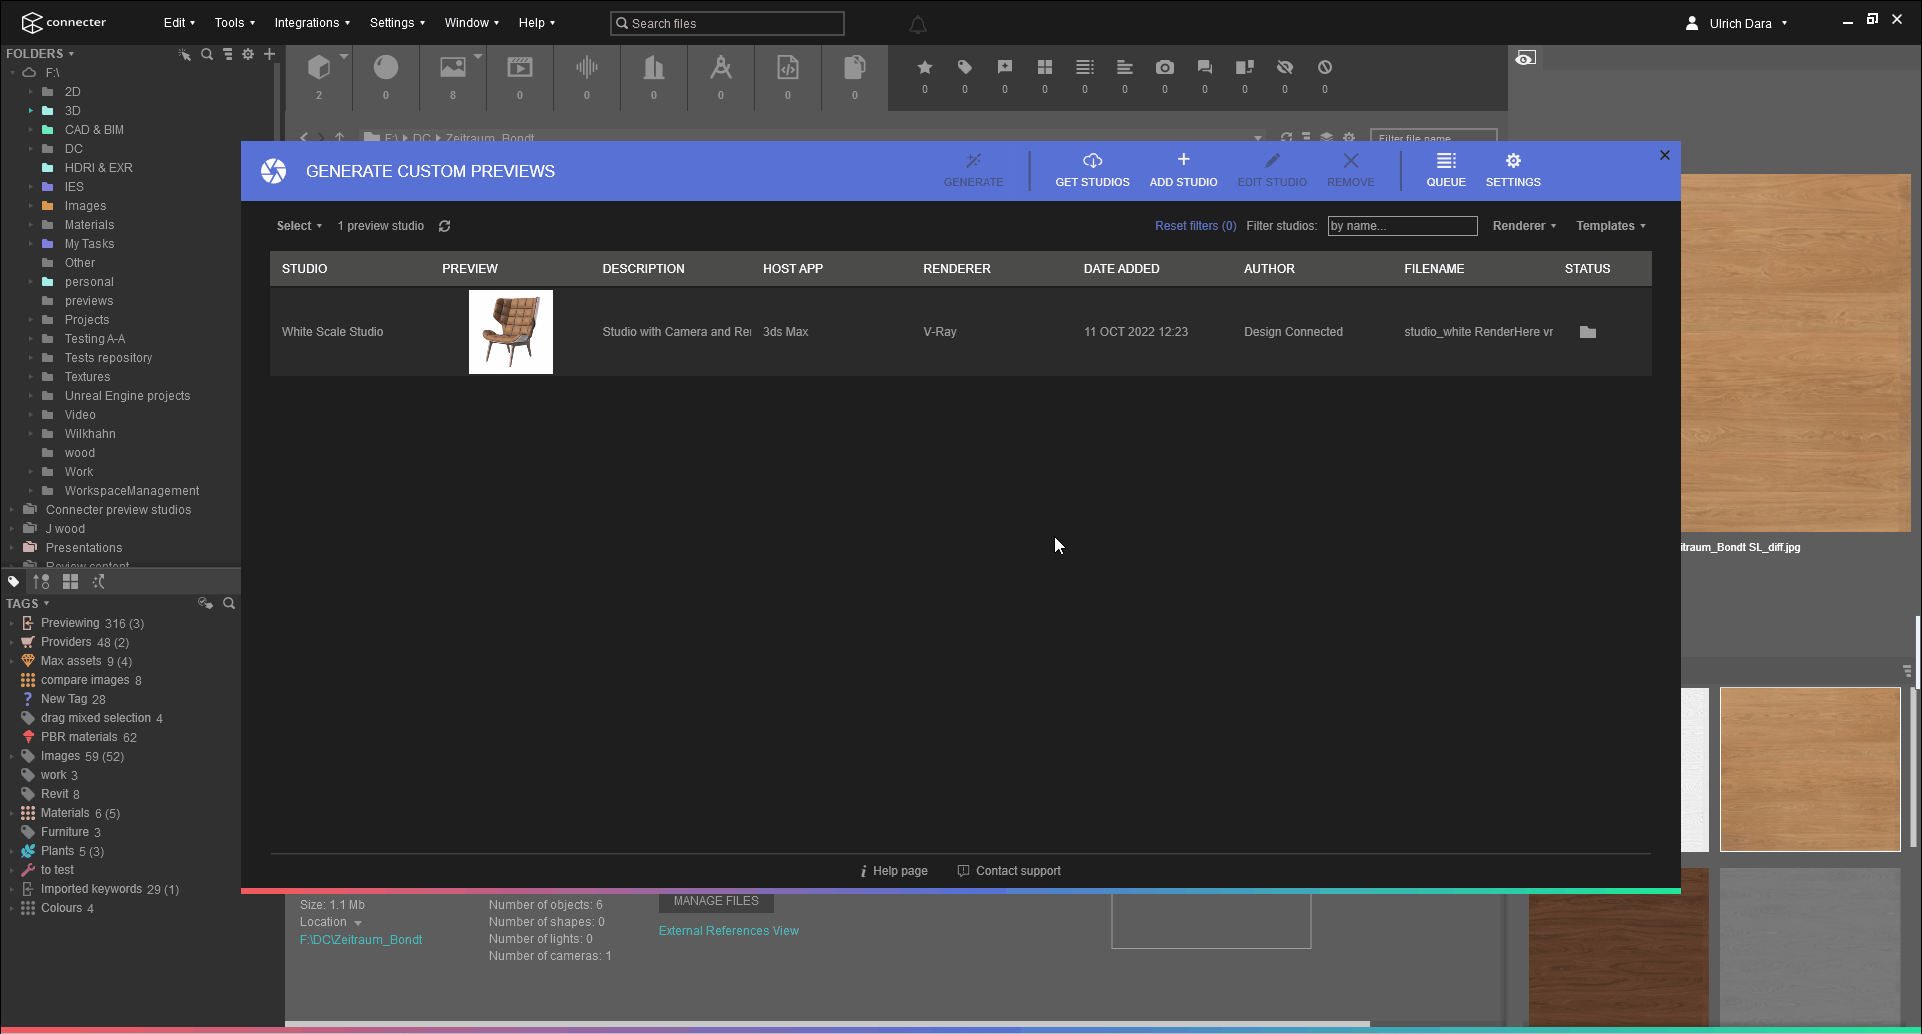Viewport: 1922px width, 1034px height.
Task: Toggle preview eye icon at top right
Action: [1525, 58]
